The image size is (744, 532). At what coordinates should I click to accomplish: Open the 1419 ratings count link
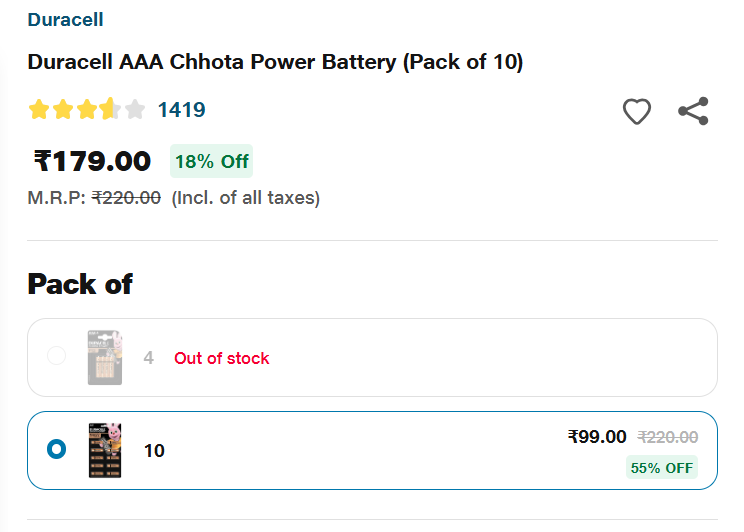pyautogui.click(x=181, y=110)
